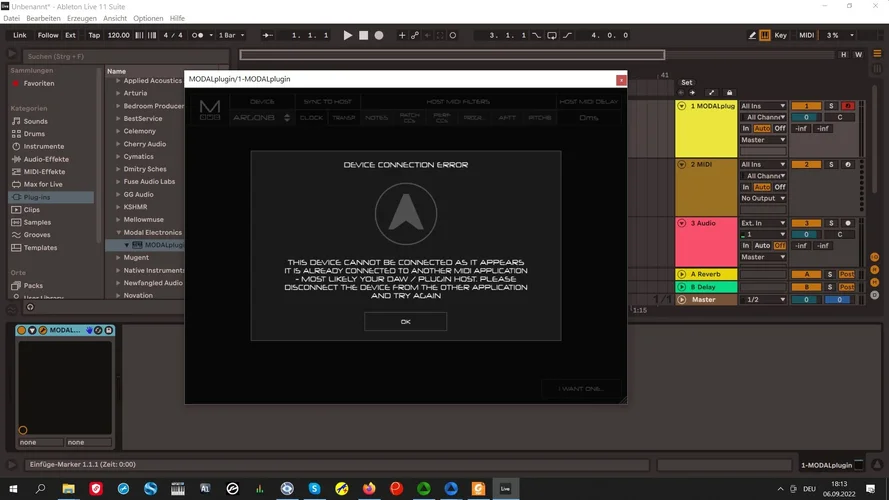Click the Session Record circle button

(452, 35)
